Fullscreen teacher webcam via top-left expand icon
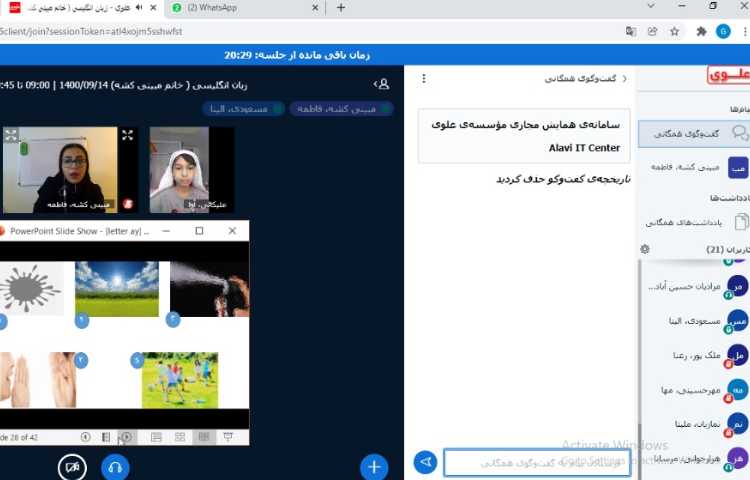This screenshot has height=480, width=750. point(11,135)
